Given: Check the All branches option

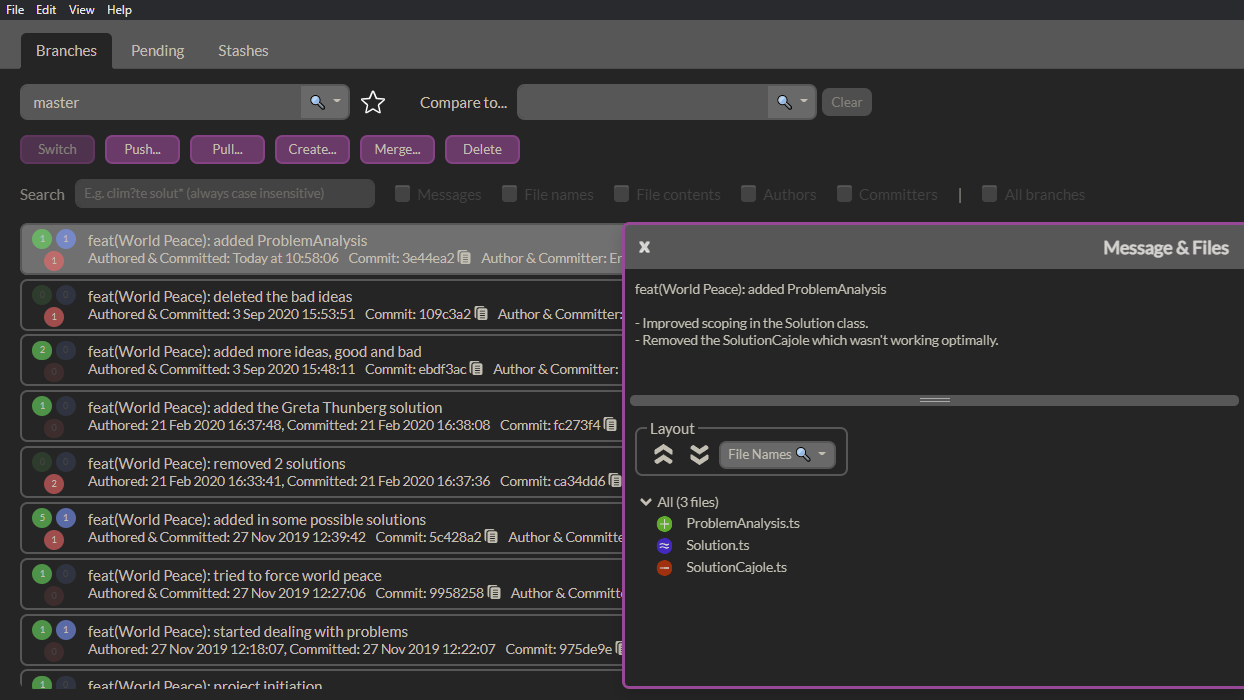Looking at the screenshot, I should 988,194.
